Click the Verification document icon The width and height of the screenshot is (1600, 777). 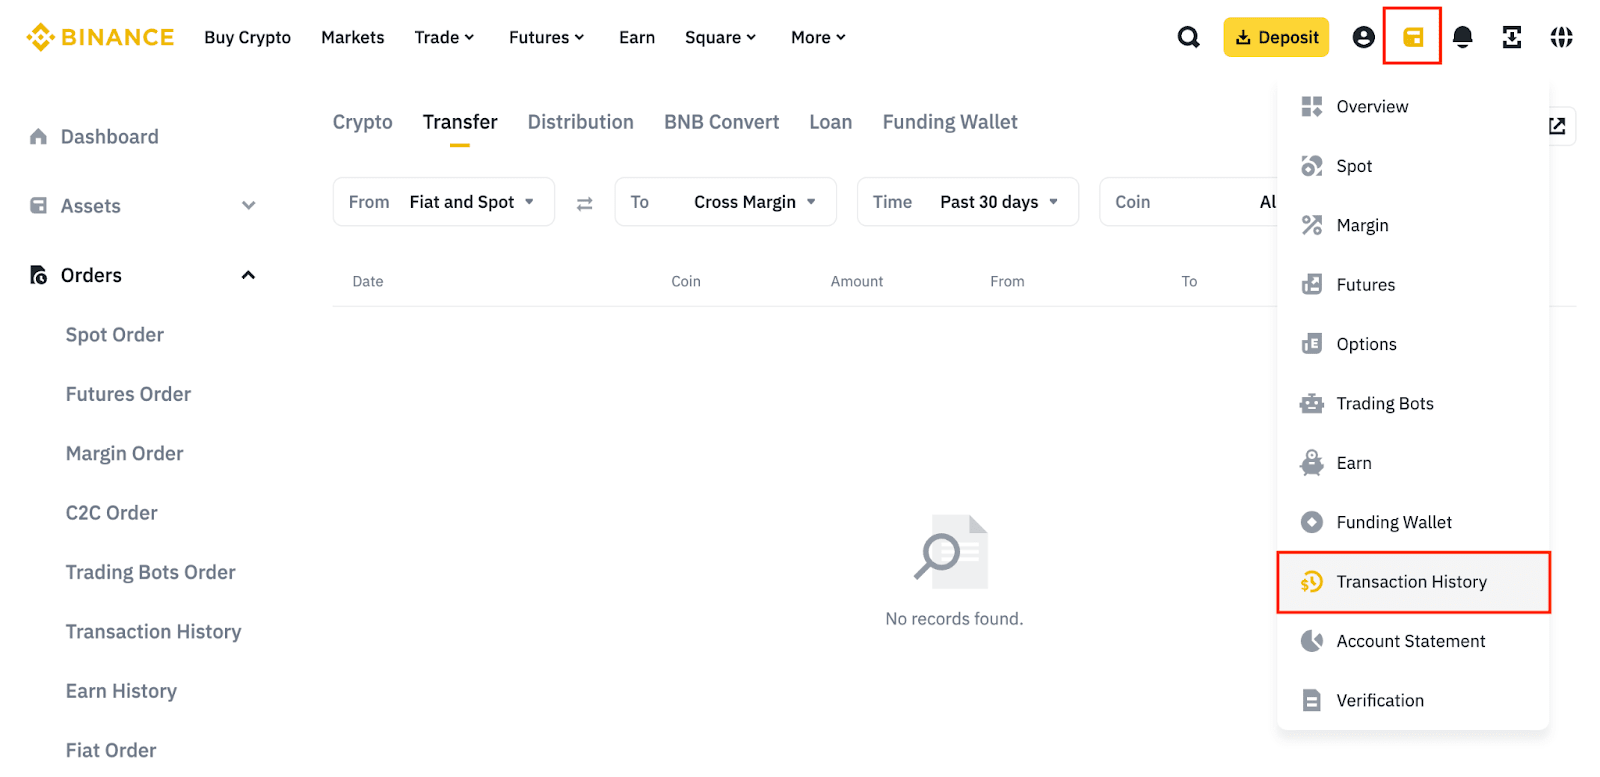(1311, 700)
